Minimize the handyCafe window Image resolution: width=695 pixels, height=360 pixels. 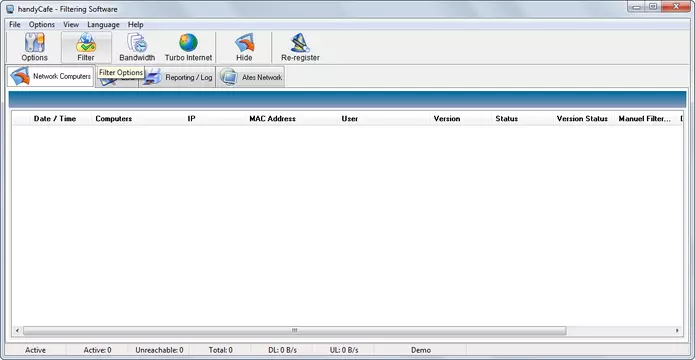coord(637,7)
